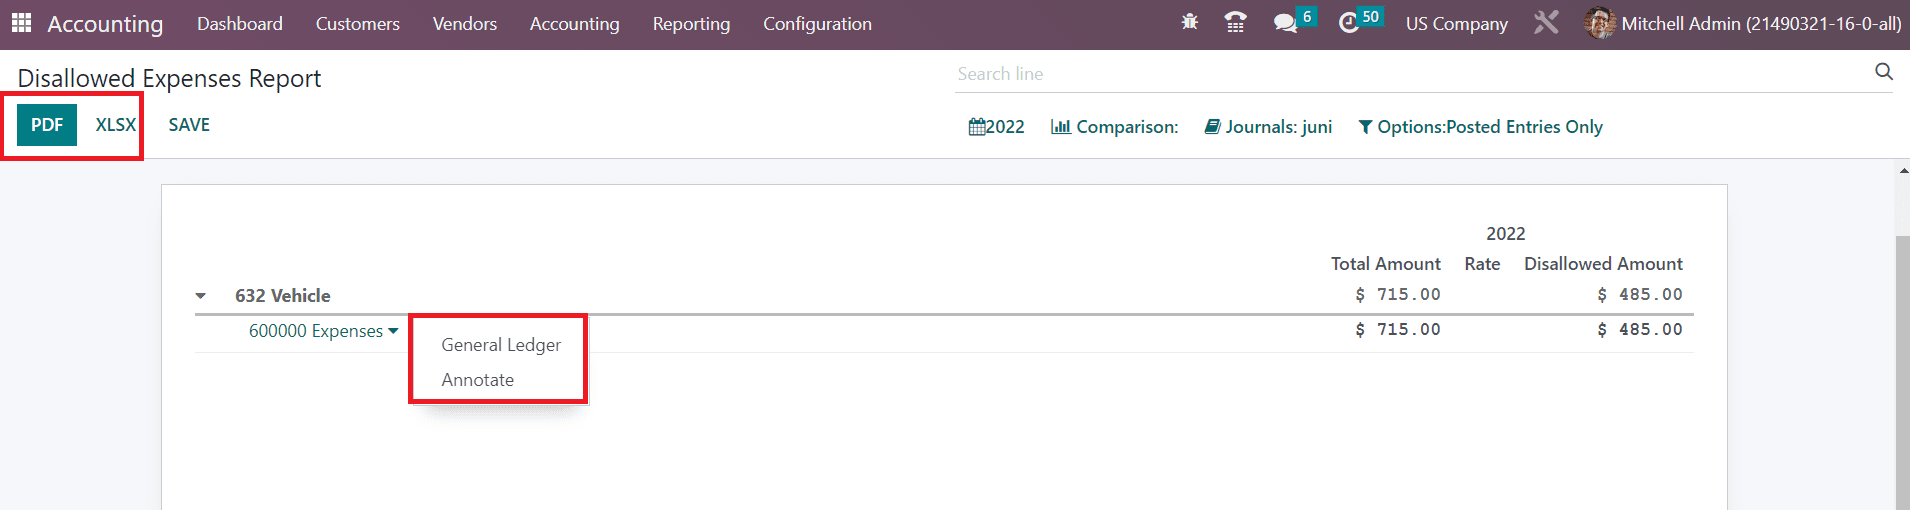Collapse the 632 Vehicle row
This screenshot has width=1910, height=510.
click(201, 296)
